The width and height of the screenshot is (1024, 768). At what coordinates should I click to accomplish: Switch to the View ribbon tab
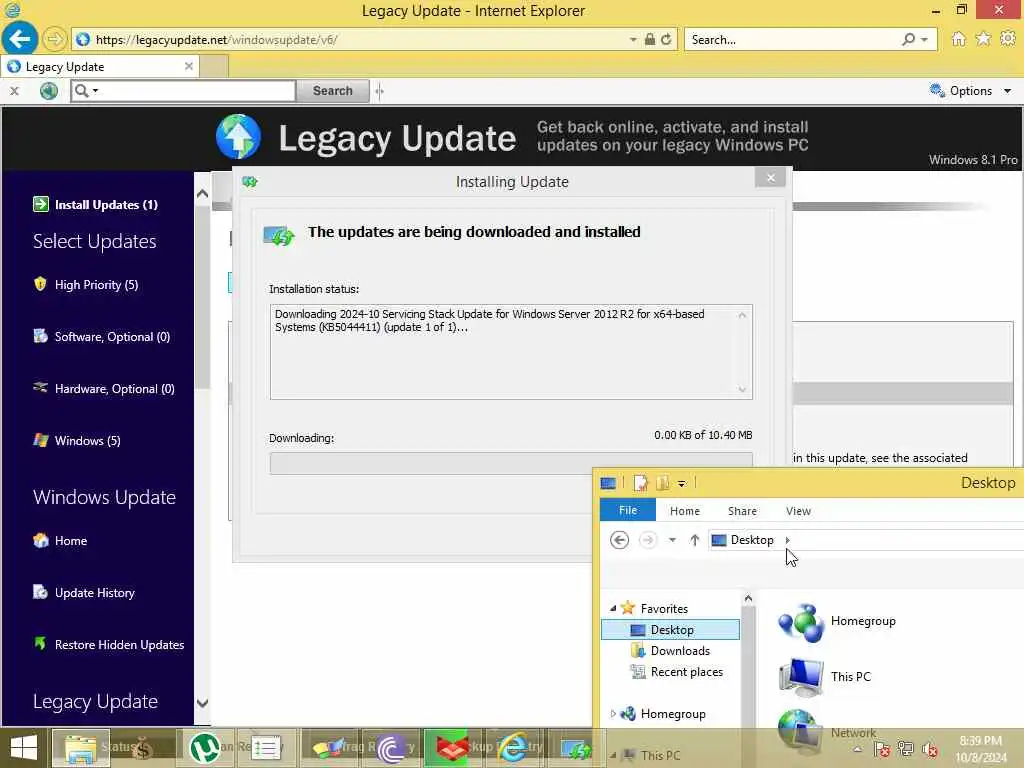pos(798,511)
